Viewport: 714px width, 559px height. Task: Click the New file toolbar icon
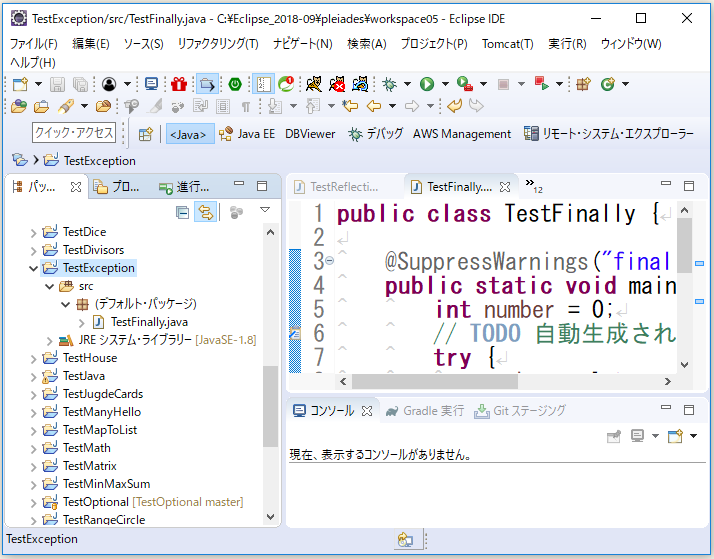pos(20,84)
